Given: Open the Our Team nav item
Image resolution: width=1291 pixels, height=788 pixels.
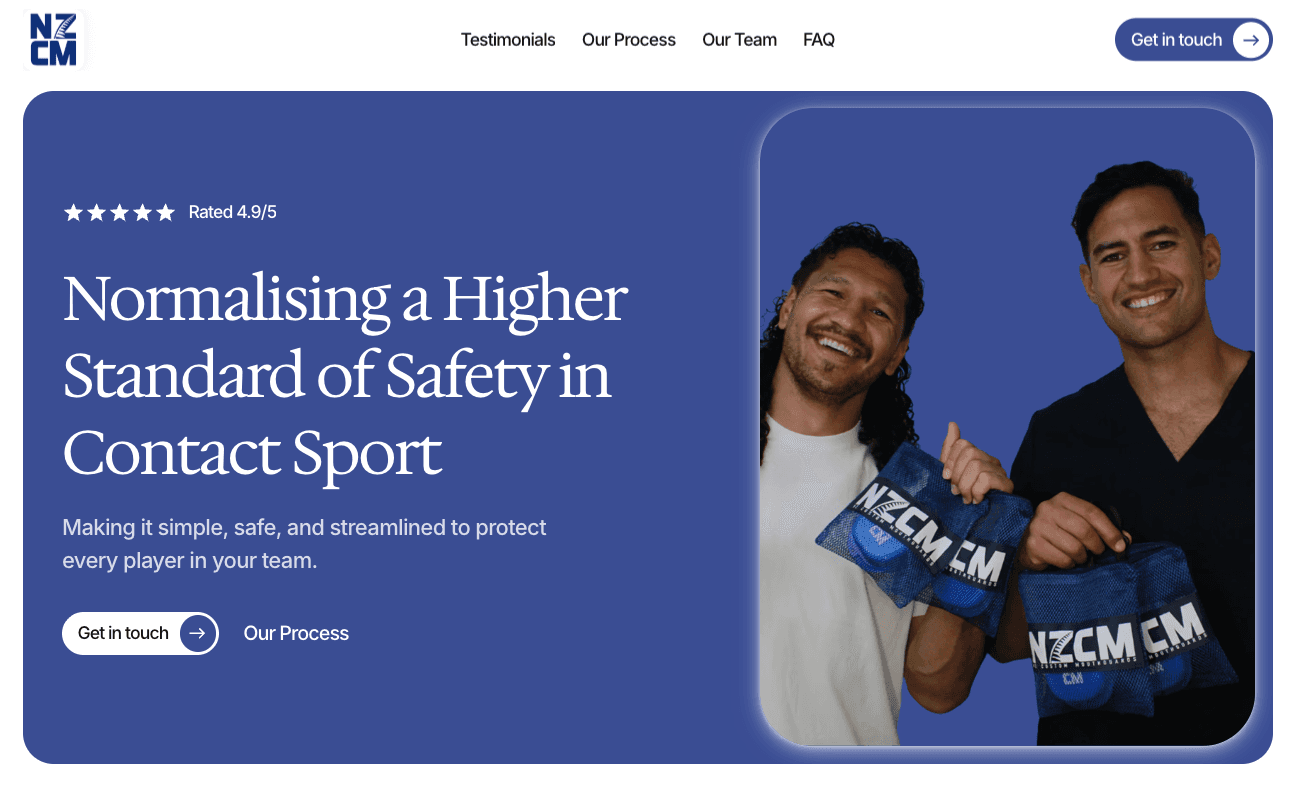Looking at the screenshot, I should [x=739, y=40].
